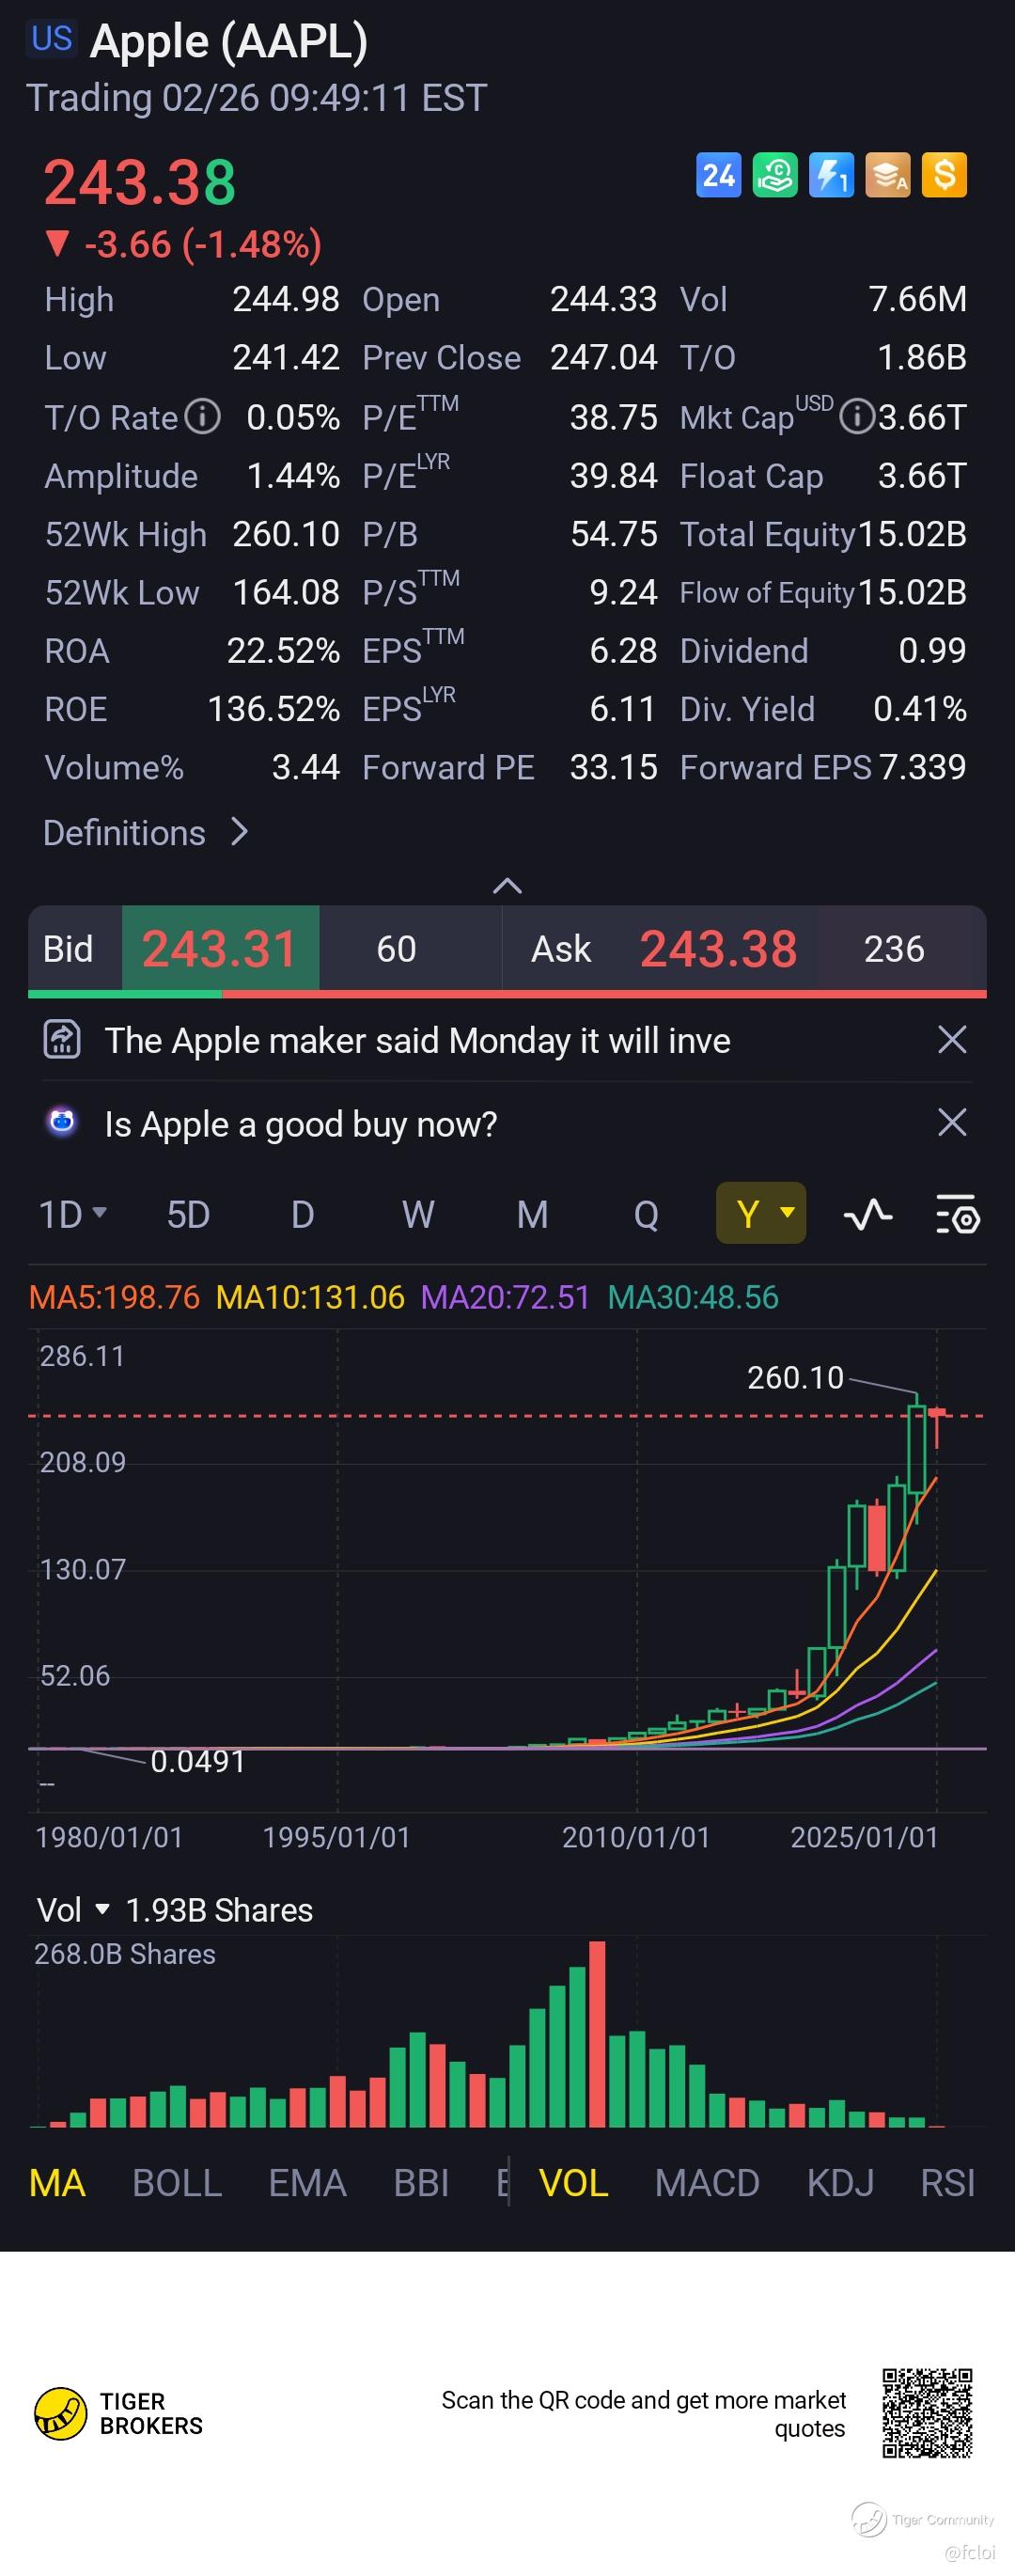Screen dimensions: 1015x2576
Task: Tap the Tiger Brokers logo
Action: tap(118, 2413)
